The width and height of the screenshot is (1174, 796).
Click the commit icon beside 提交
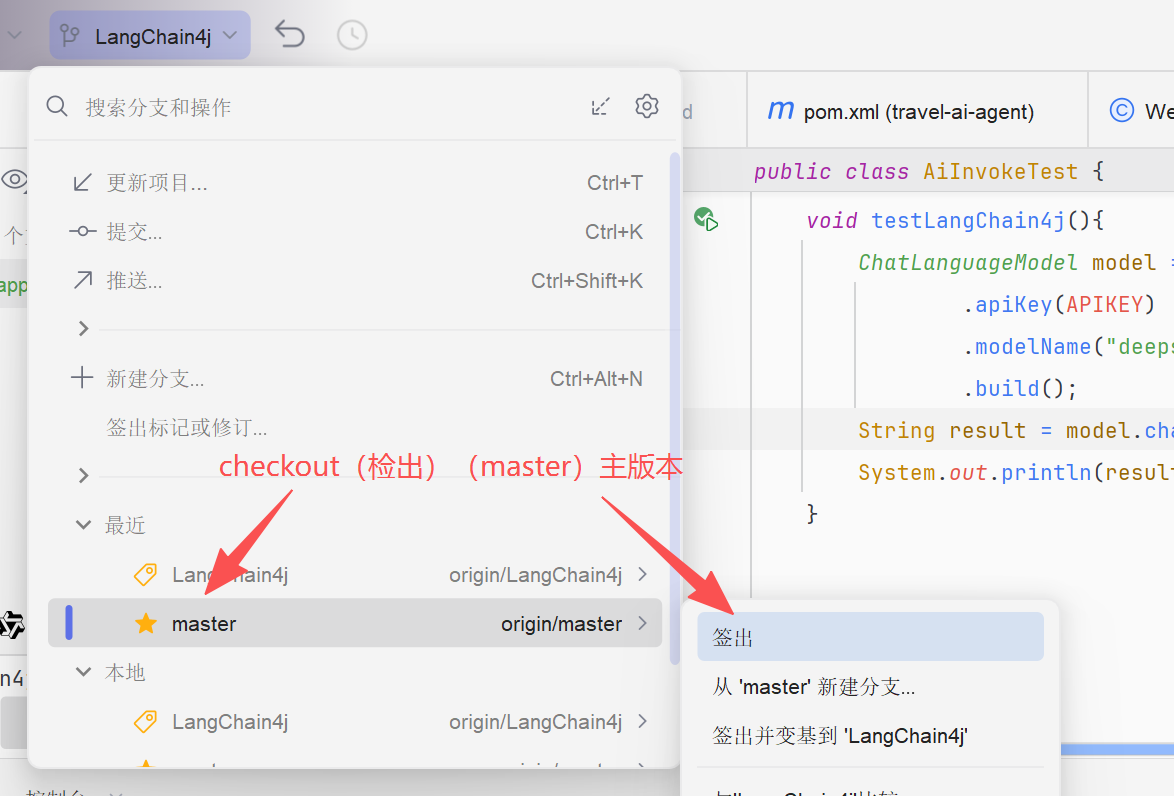[x=82, y=231]
